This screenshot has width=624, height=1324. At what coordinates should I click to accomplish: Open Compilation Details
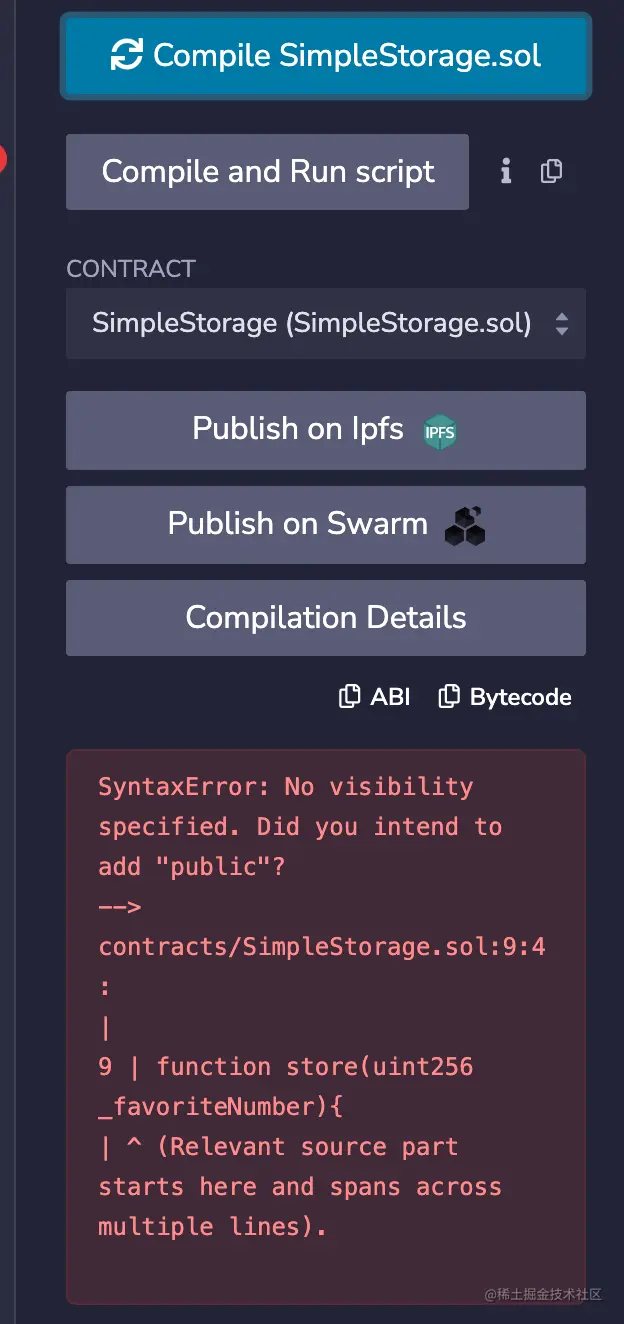(326, 618)
